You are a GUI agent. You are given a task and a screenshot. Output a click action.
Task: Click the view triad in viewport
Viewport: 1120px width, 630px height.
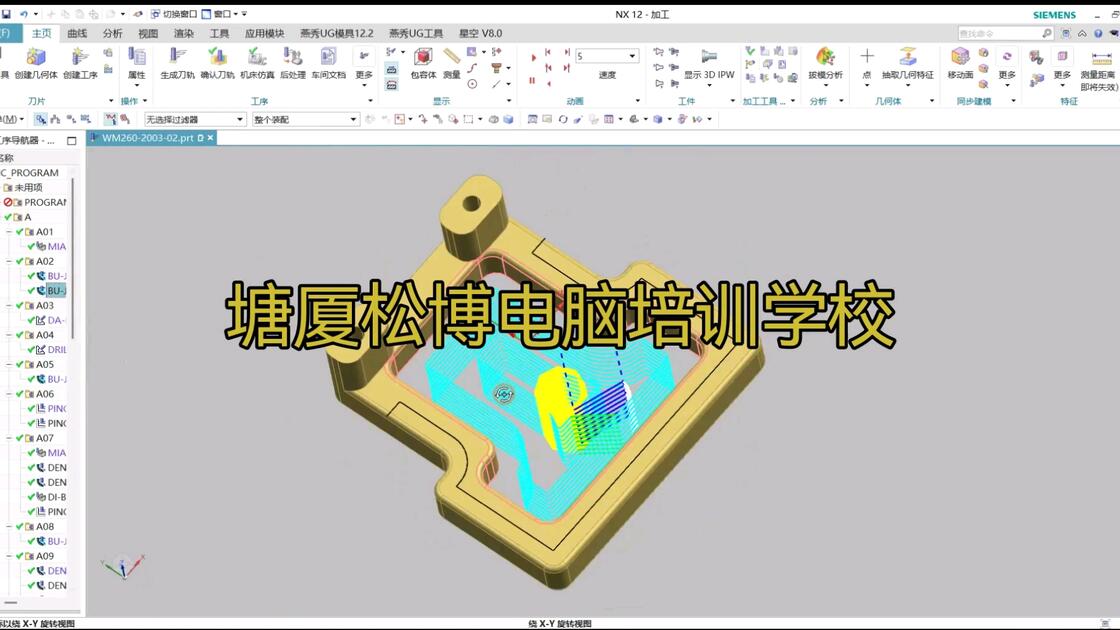pyautogui.click(x=123, y=567)
